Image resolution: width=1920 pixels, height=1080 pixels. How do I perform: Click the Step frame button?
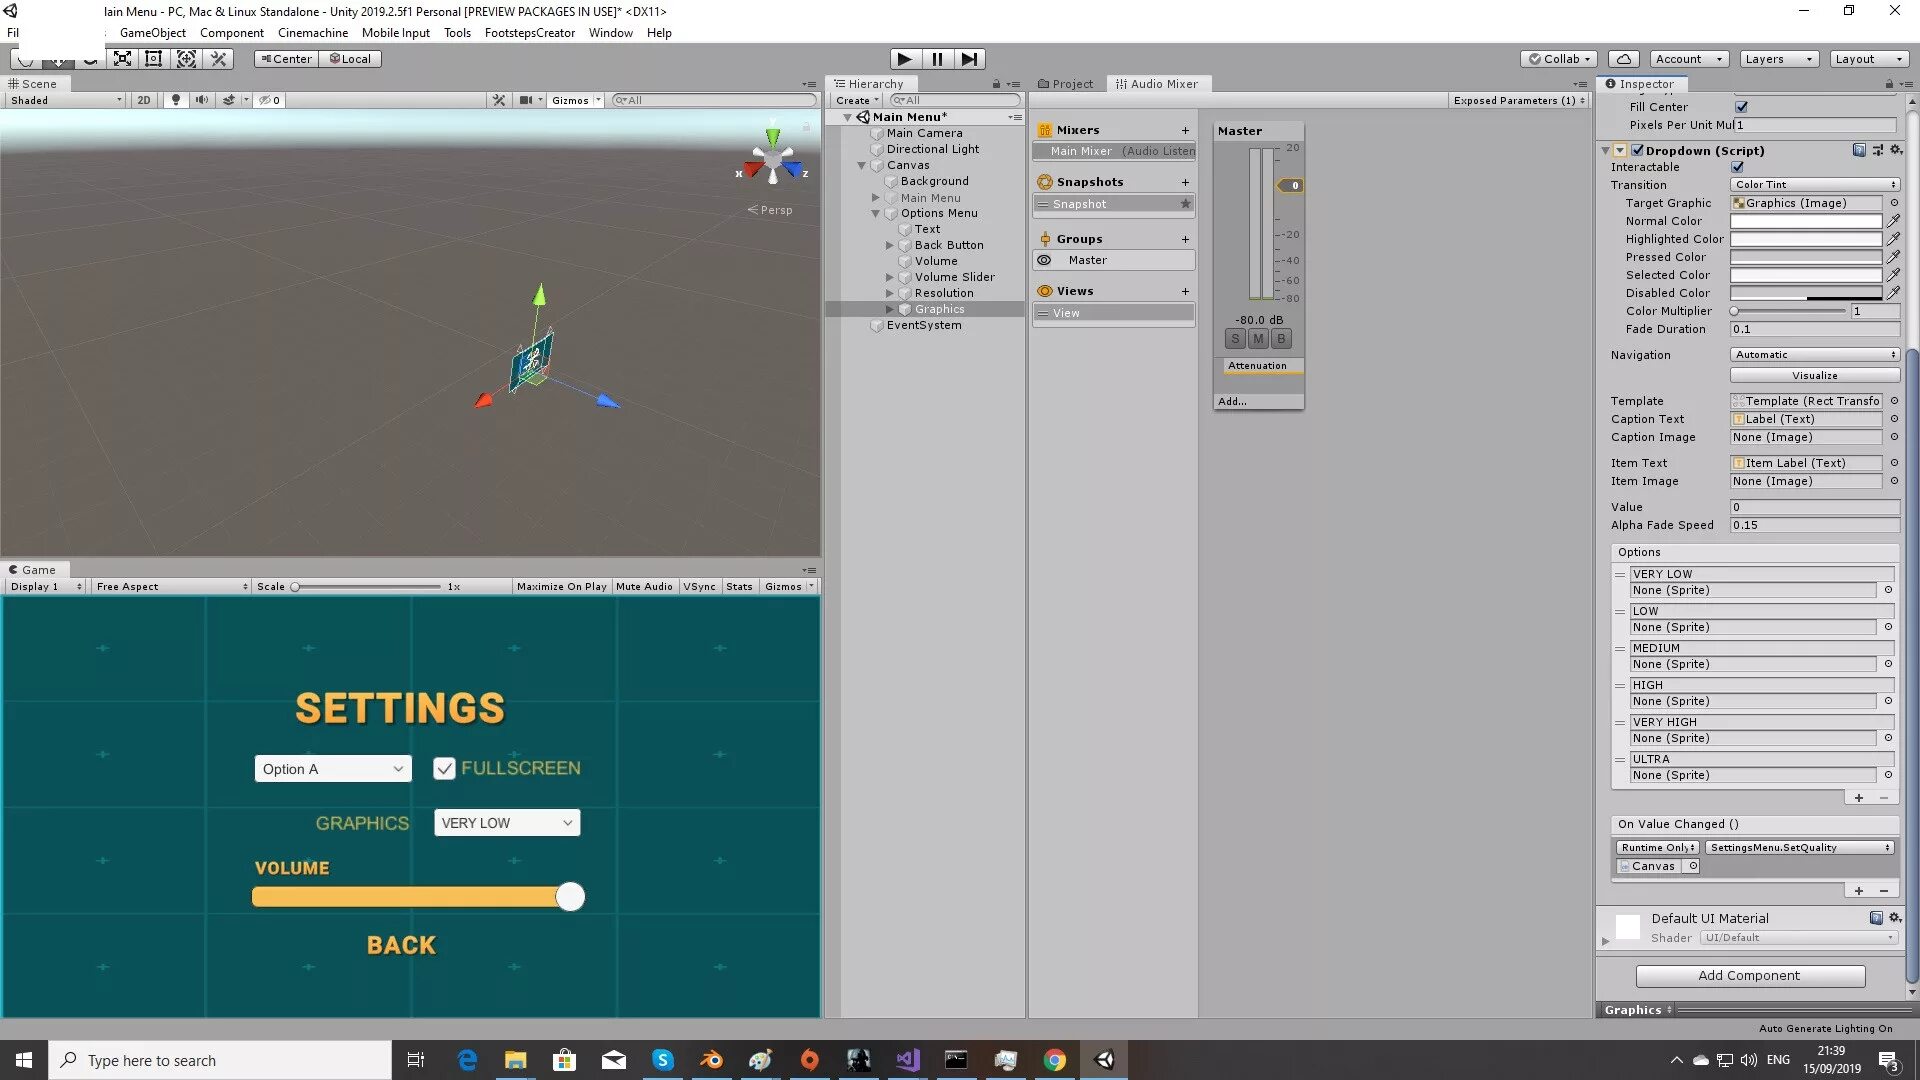coord(969,59)
